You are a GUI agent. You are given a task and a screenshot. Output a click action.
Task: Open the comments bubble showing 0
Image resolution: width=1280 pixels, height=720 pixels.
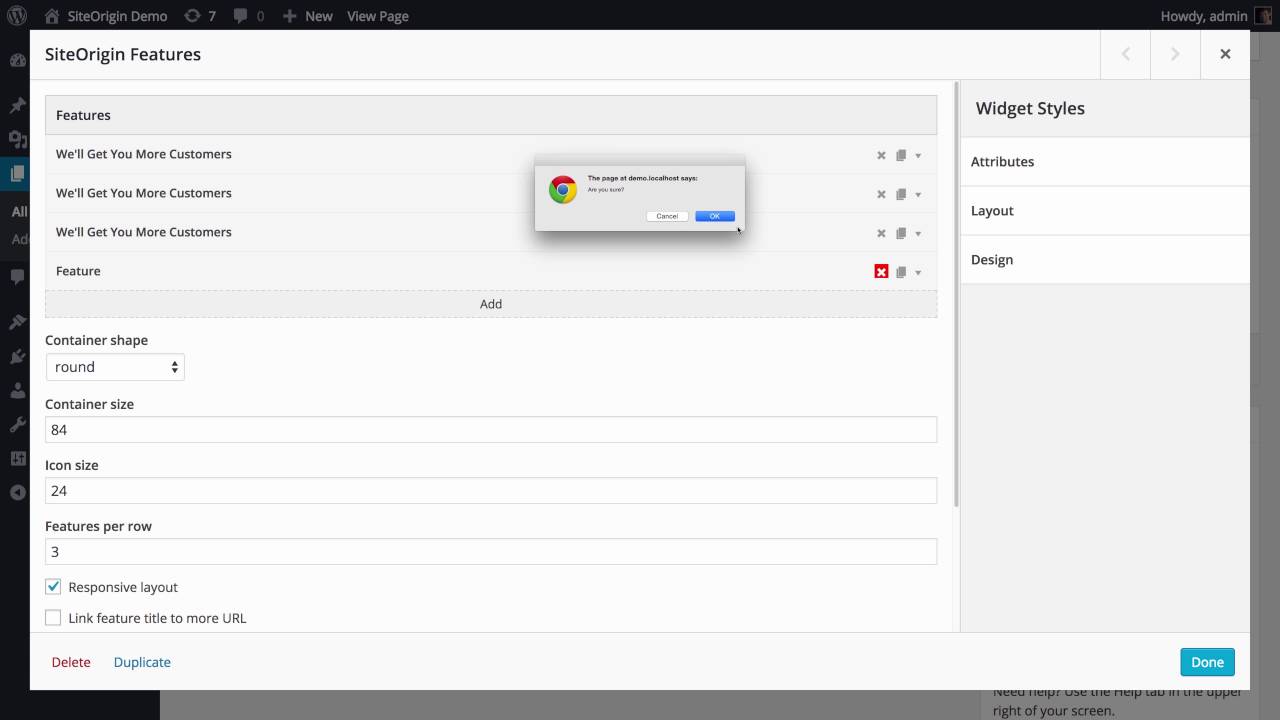pyautogui.click(x=249, y=16)
